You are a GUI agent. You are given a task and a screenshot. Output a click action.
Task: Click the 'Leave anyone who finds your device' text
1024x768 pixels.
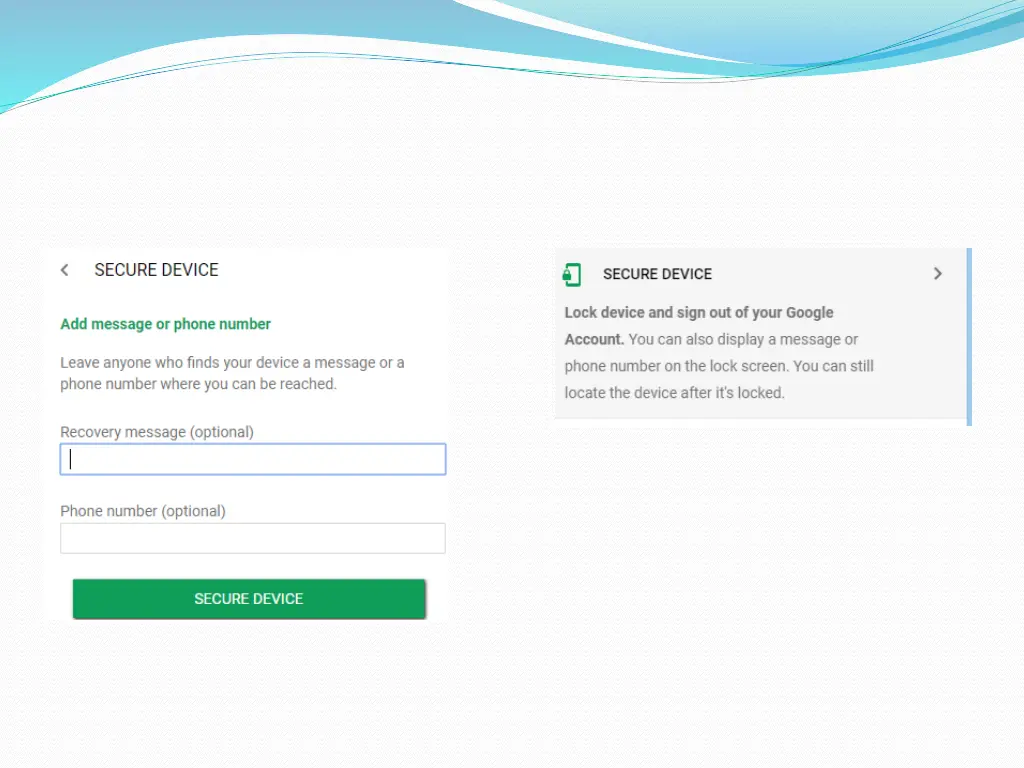[232, 363]
